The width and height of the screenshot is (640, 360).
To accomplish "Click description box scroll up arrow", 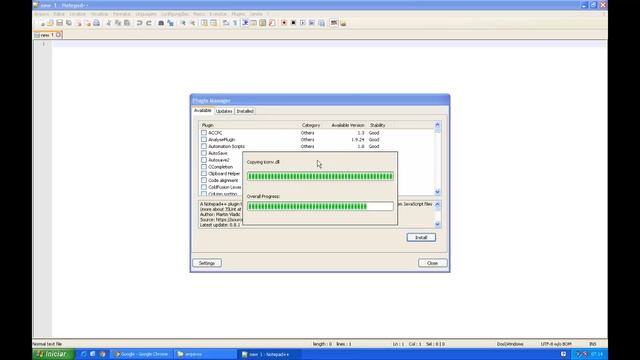I will (437, 204).
